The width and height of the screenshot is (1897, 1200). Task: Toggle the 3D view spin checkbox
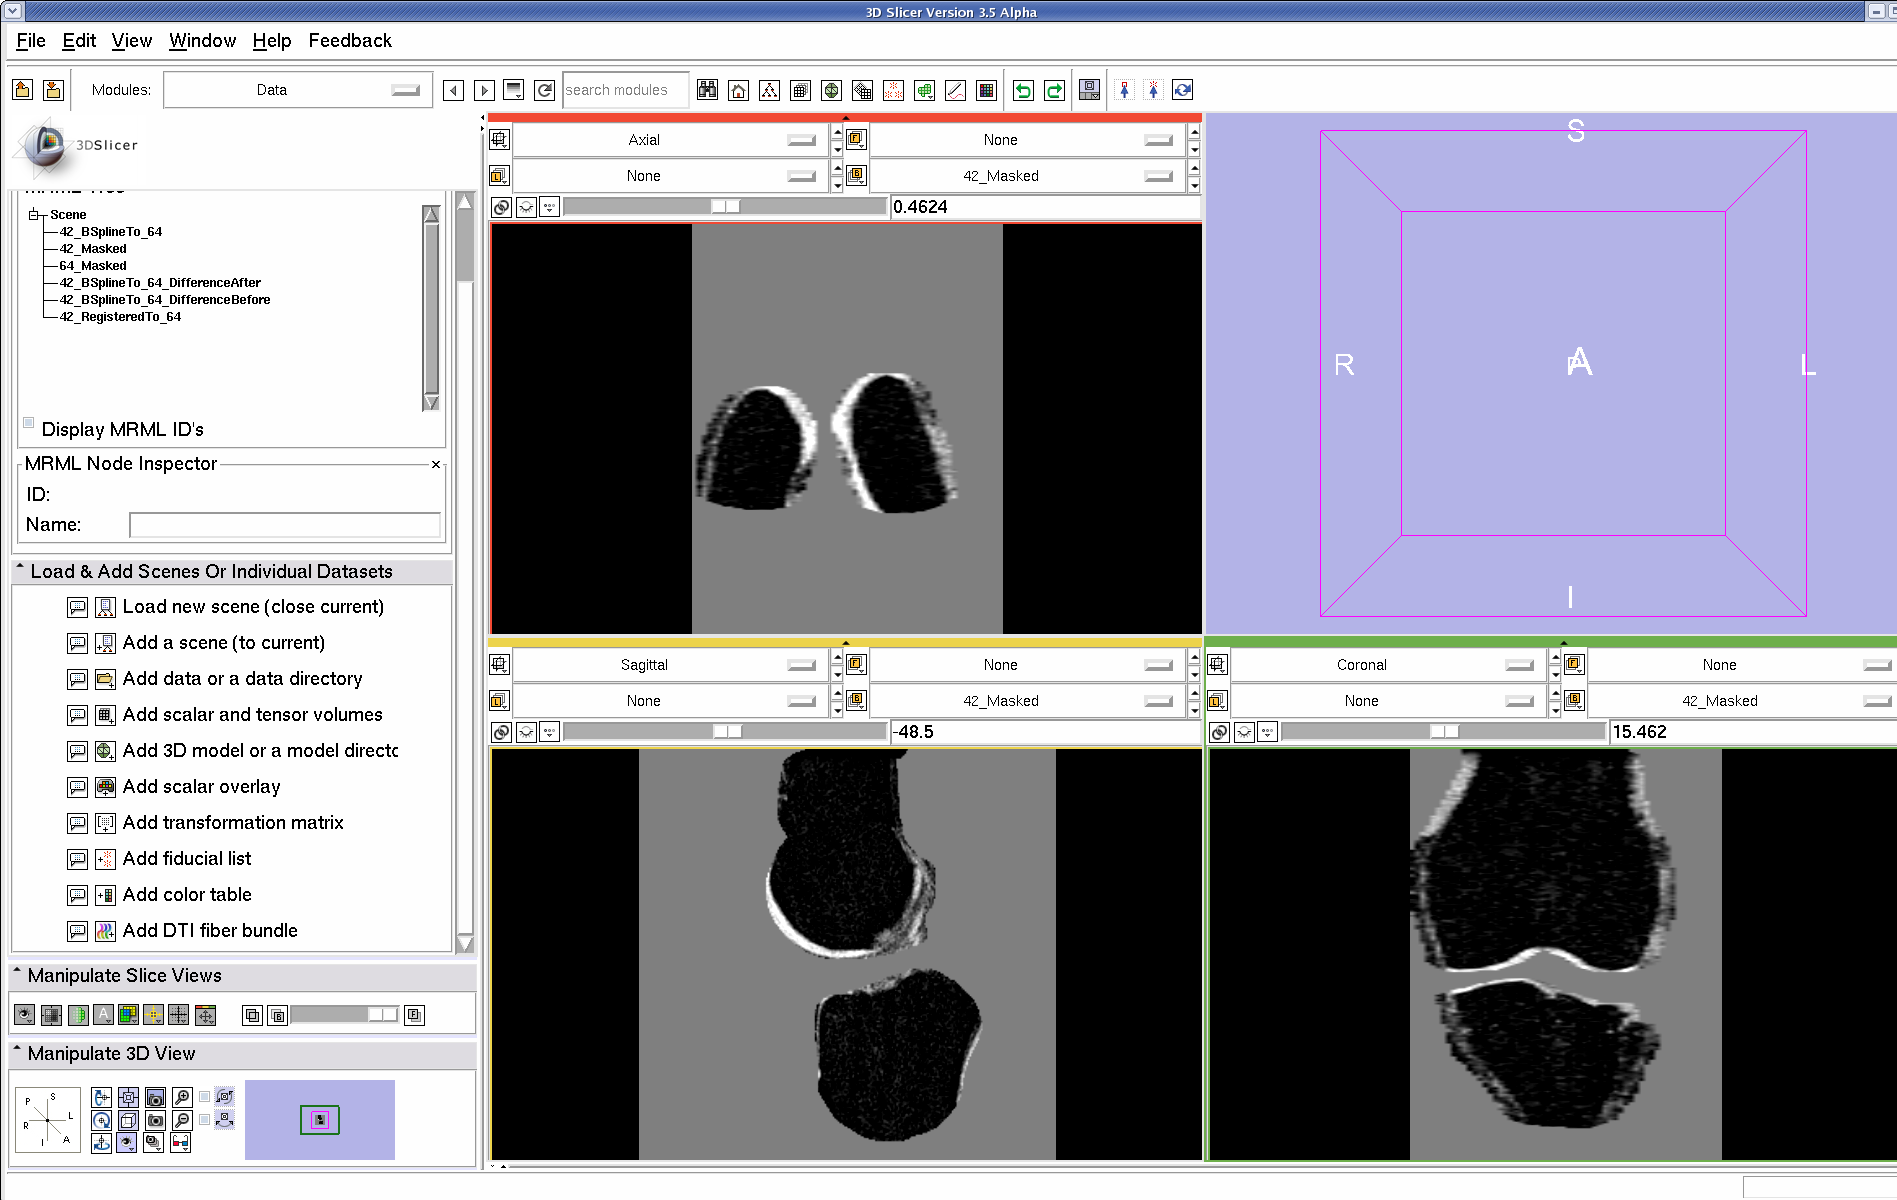205,1097
